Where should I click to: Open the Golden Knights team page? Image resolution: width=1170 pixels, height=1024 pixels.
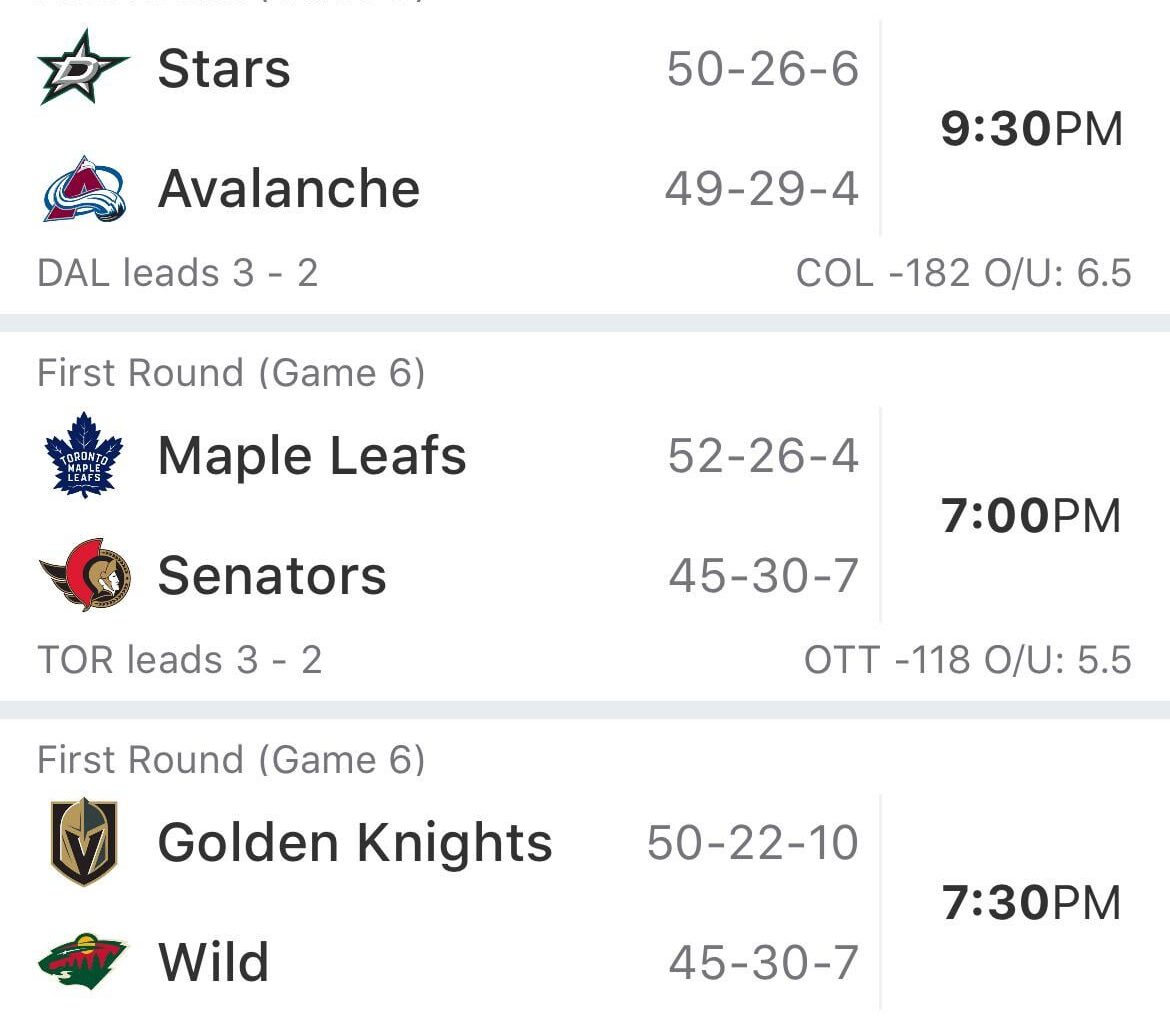pyautogui.click(x=354, y=842)
